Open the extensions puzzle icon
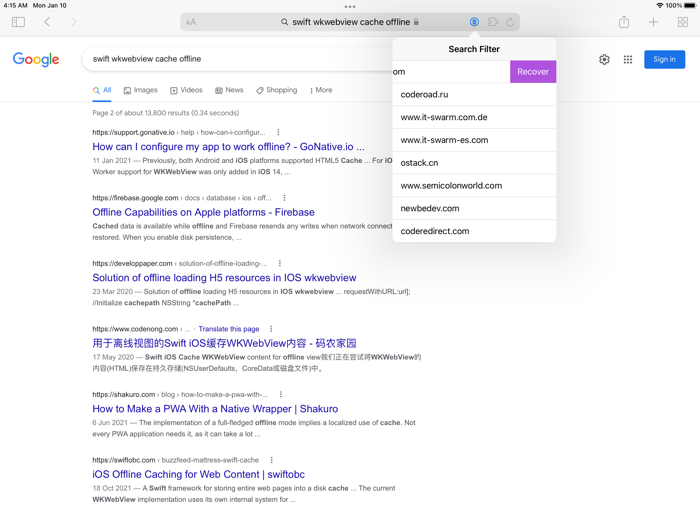Screen dimensions: 700x525 click(493, 22)
